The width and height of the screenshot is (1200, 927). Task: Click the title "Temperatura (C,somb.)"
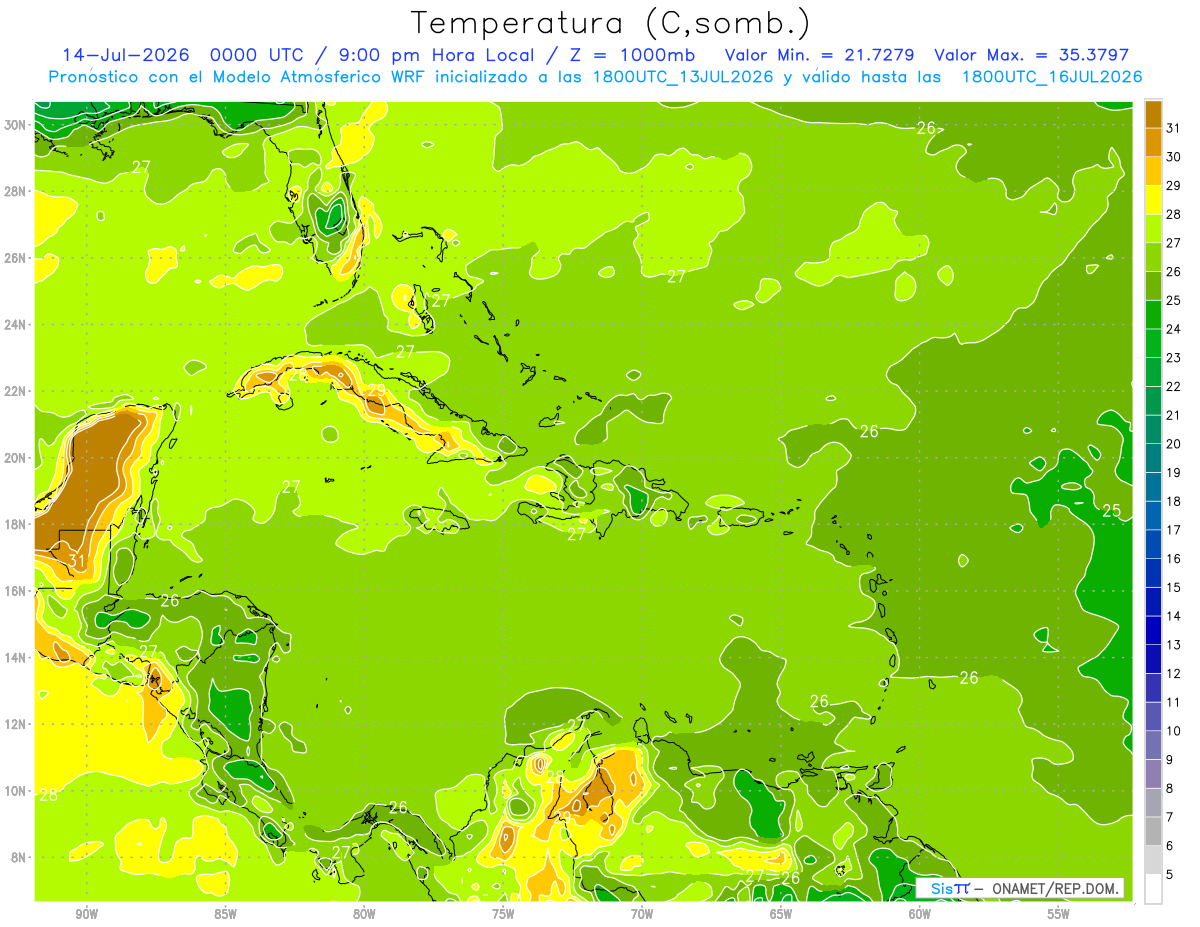click(x=610, y=23)
